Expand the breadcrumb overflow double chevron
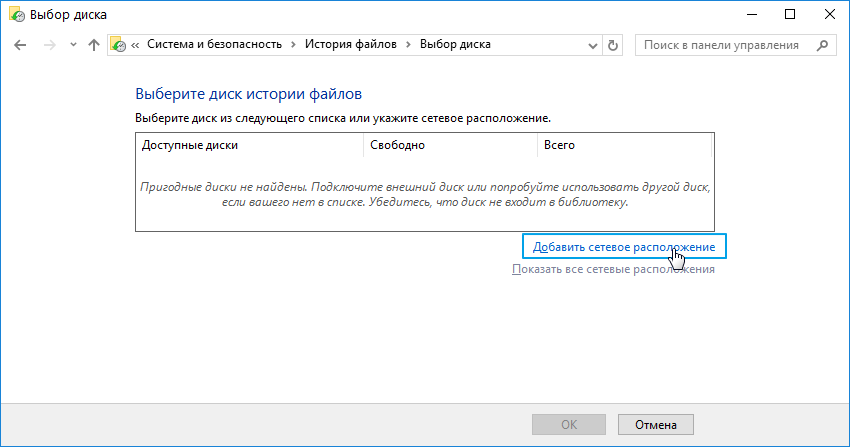Screen dimensions: 850x447 (135, 45)
